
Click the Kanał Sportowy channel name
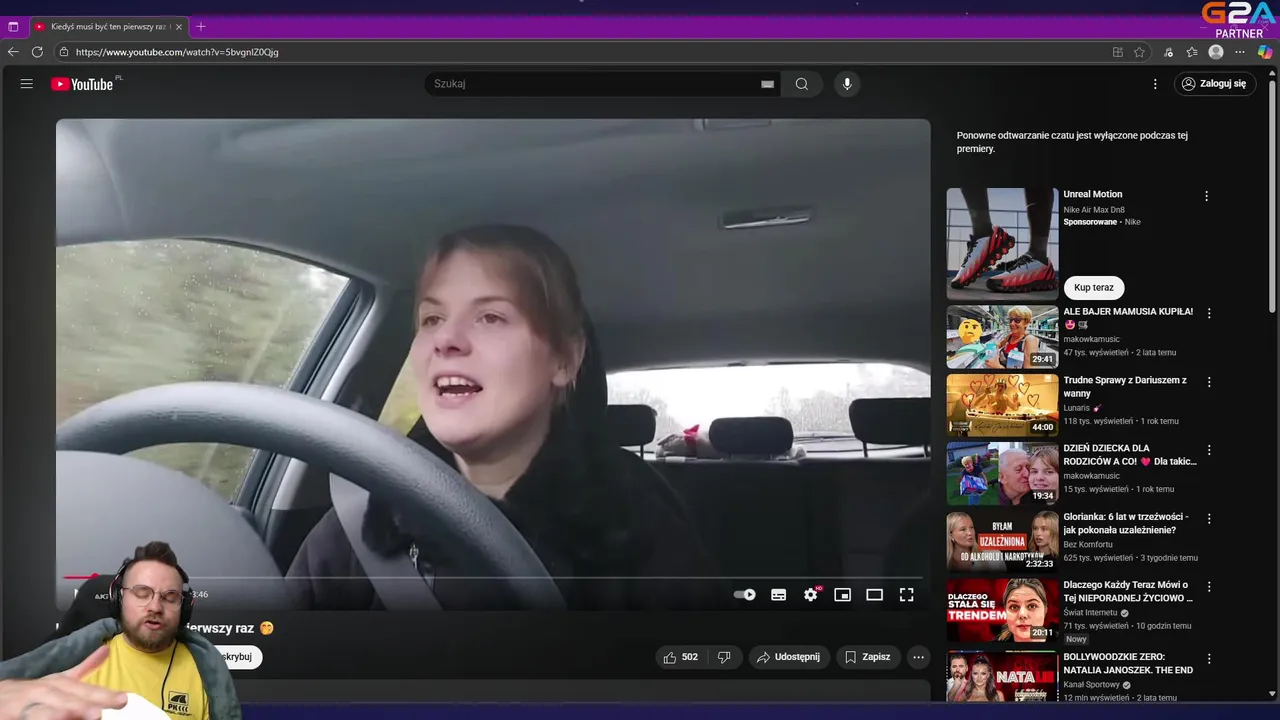(1090, 685)
